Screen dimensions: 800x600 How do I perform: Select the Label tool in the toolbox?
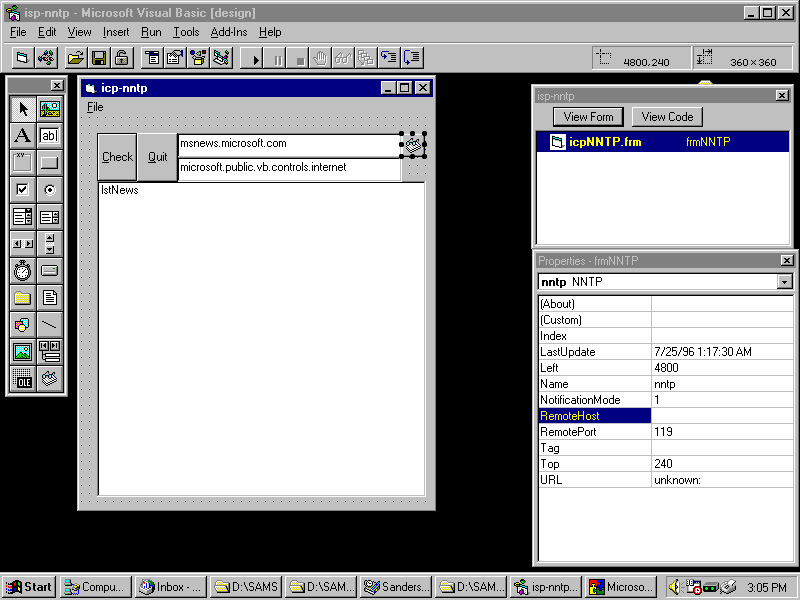coord(22,136)
